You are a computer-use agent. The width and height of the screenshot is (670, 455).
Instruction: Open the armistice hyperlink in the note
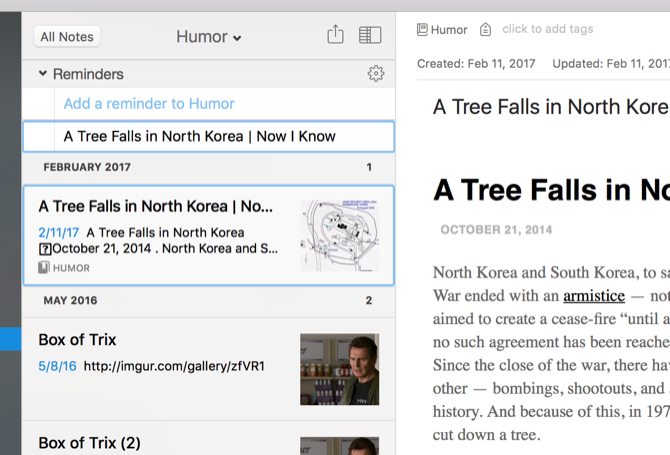pyautogui.click(x=594, y=296)
